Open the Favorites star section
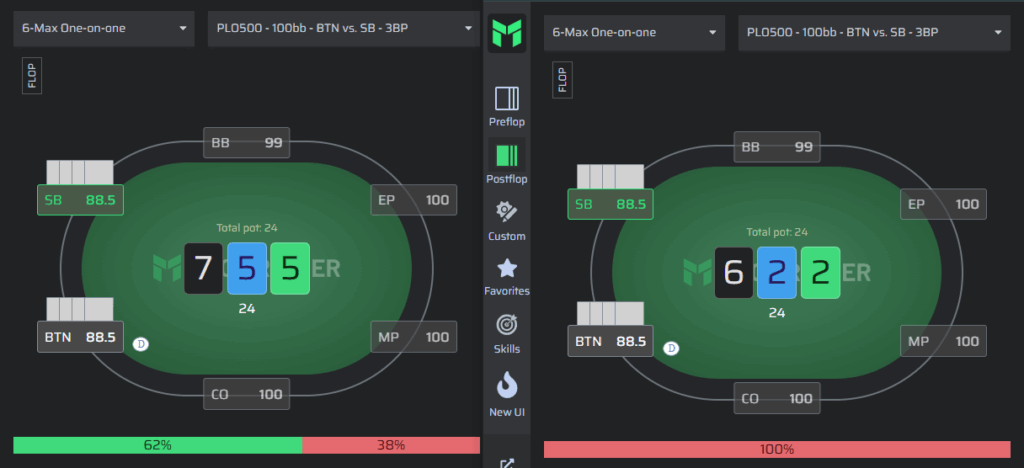1024x468 pixels. [507, 276]
